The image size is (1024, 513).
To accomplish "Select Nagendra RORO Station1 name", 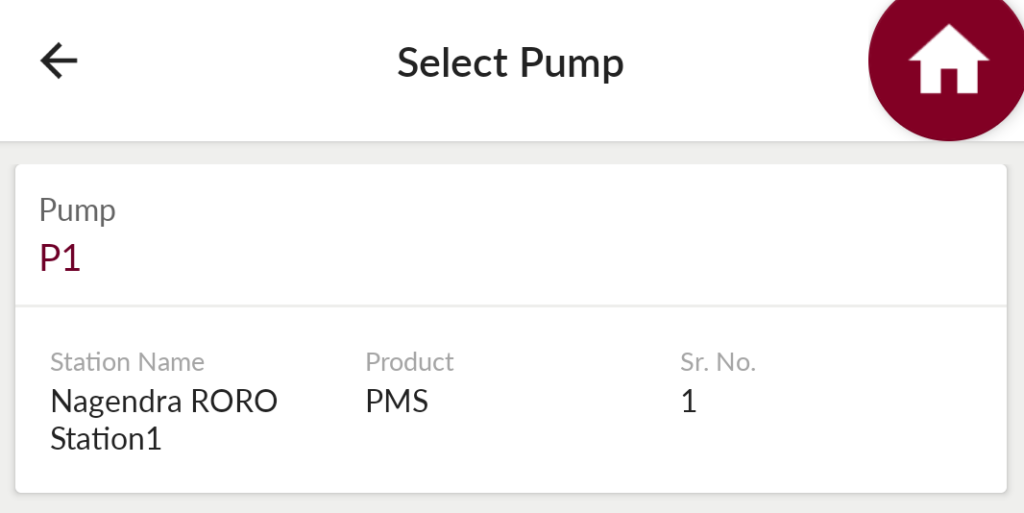I will [x=164, y=420].
